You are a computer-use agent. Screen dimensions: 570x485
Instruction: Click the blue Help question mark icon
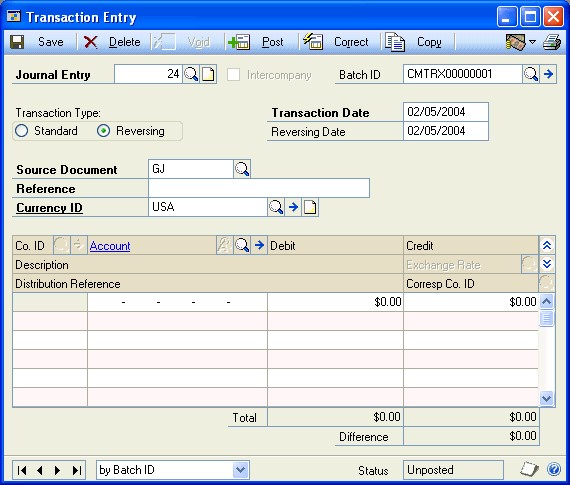554,469
